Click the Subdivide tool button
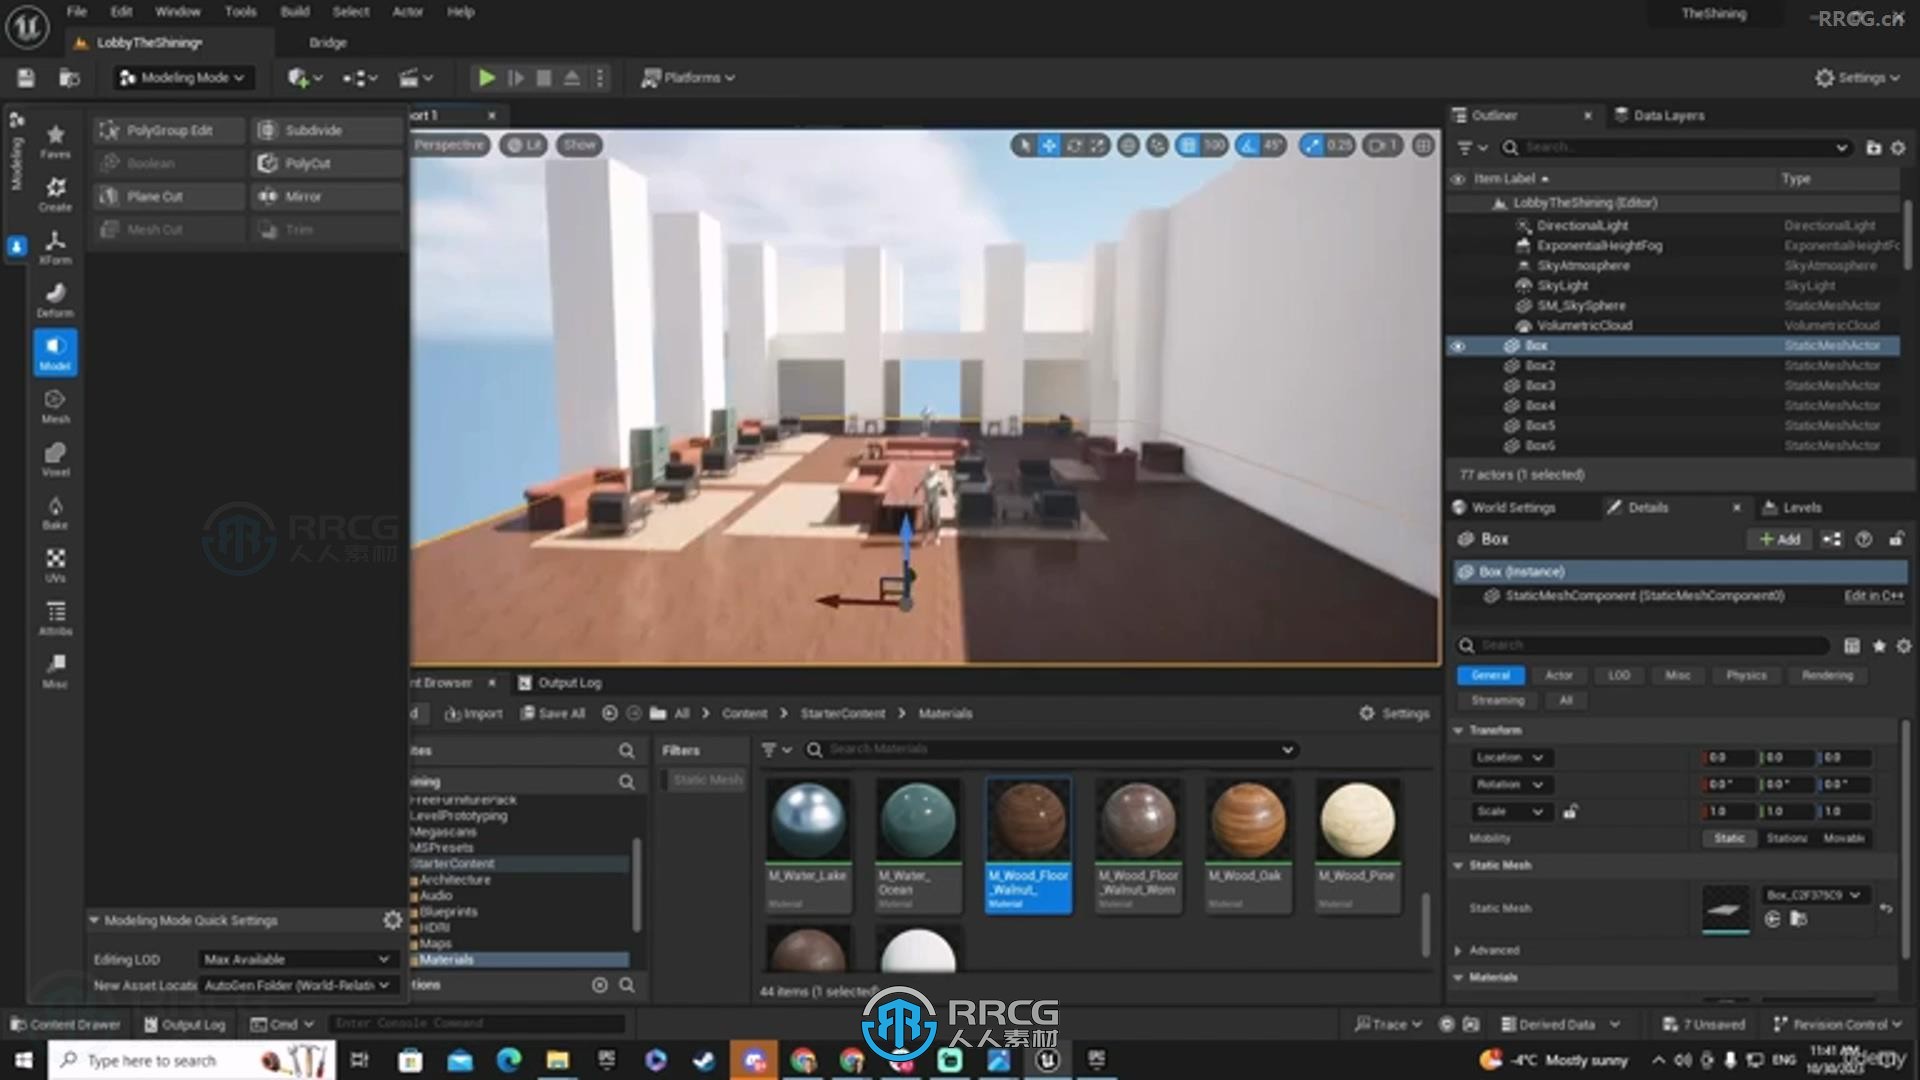 [x=326, y=131]
